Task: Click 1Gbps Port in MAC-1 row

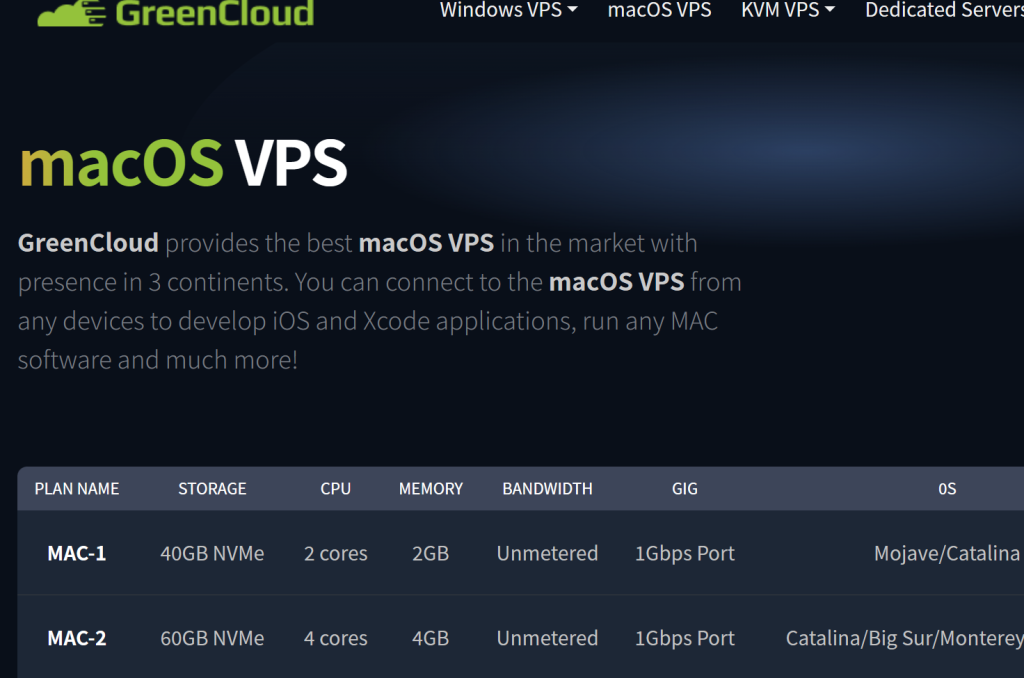Action: point(685,553)
